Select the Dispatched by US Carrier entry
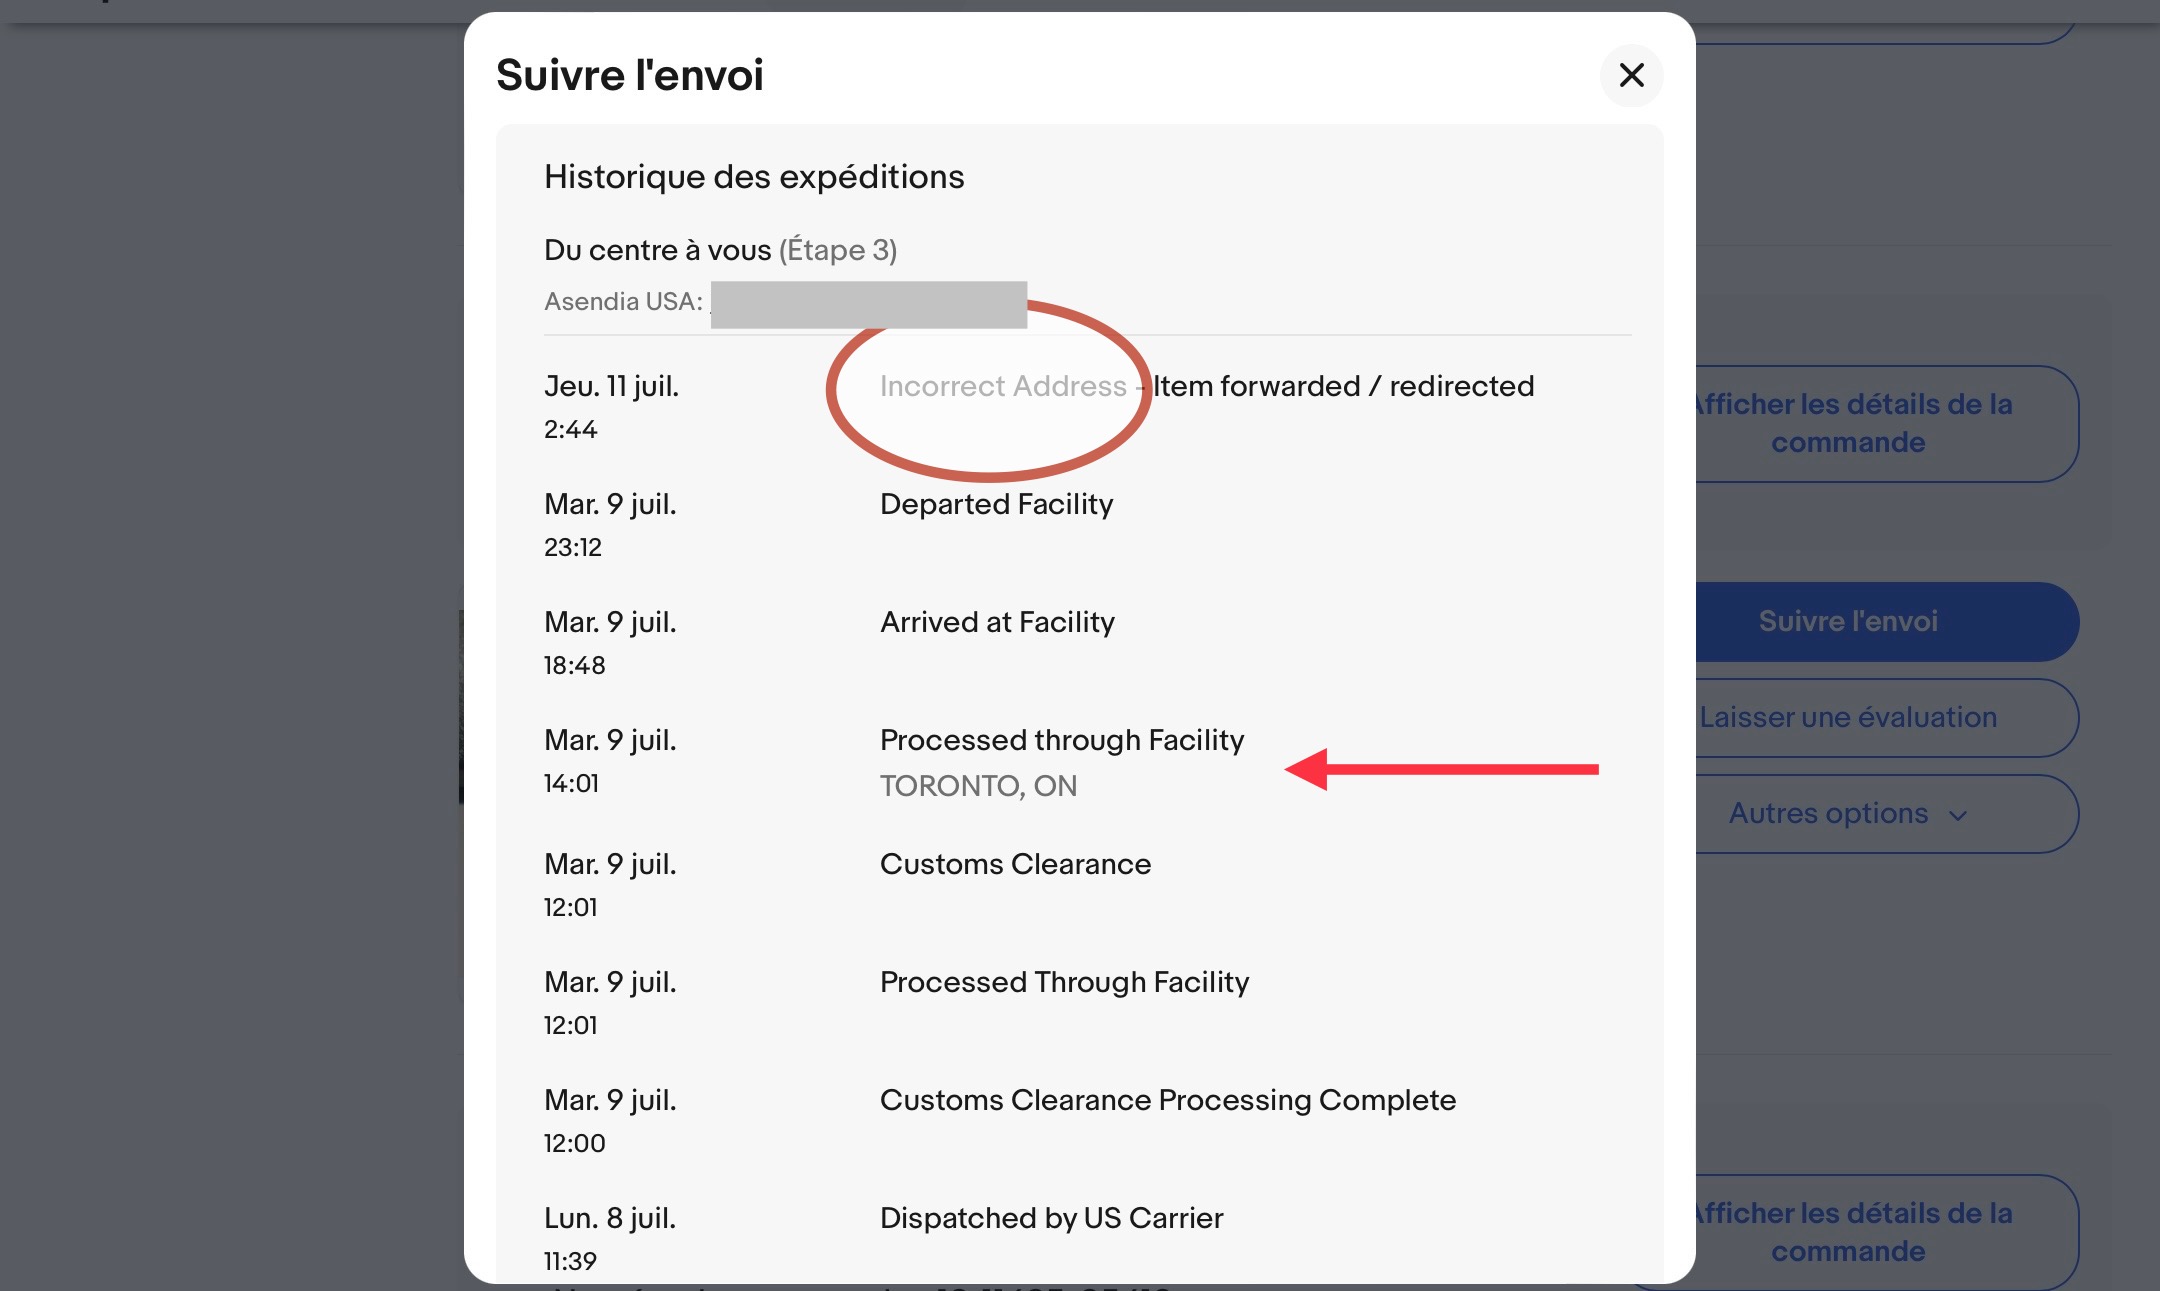This screenshot has height=1291, width=2160. 1051,1218
